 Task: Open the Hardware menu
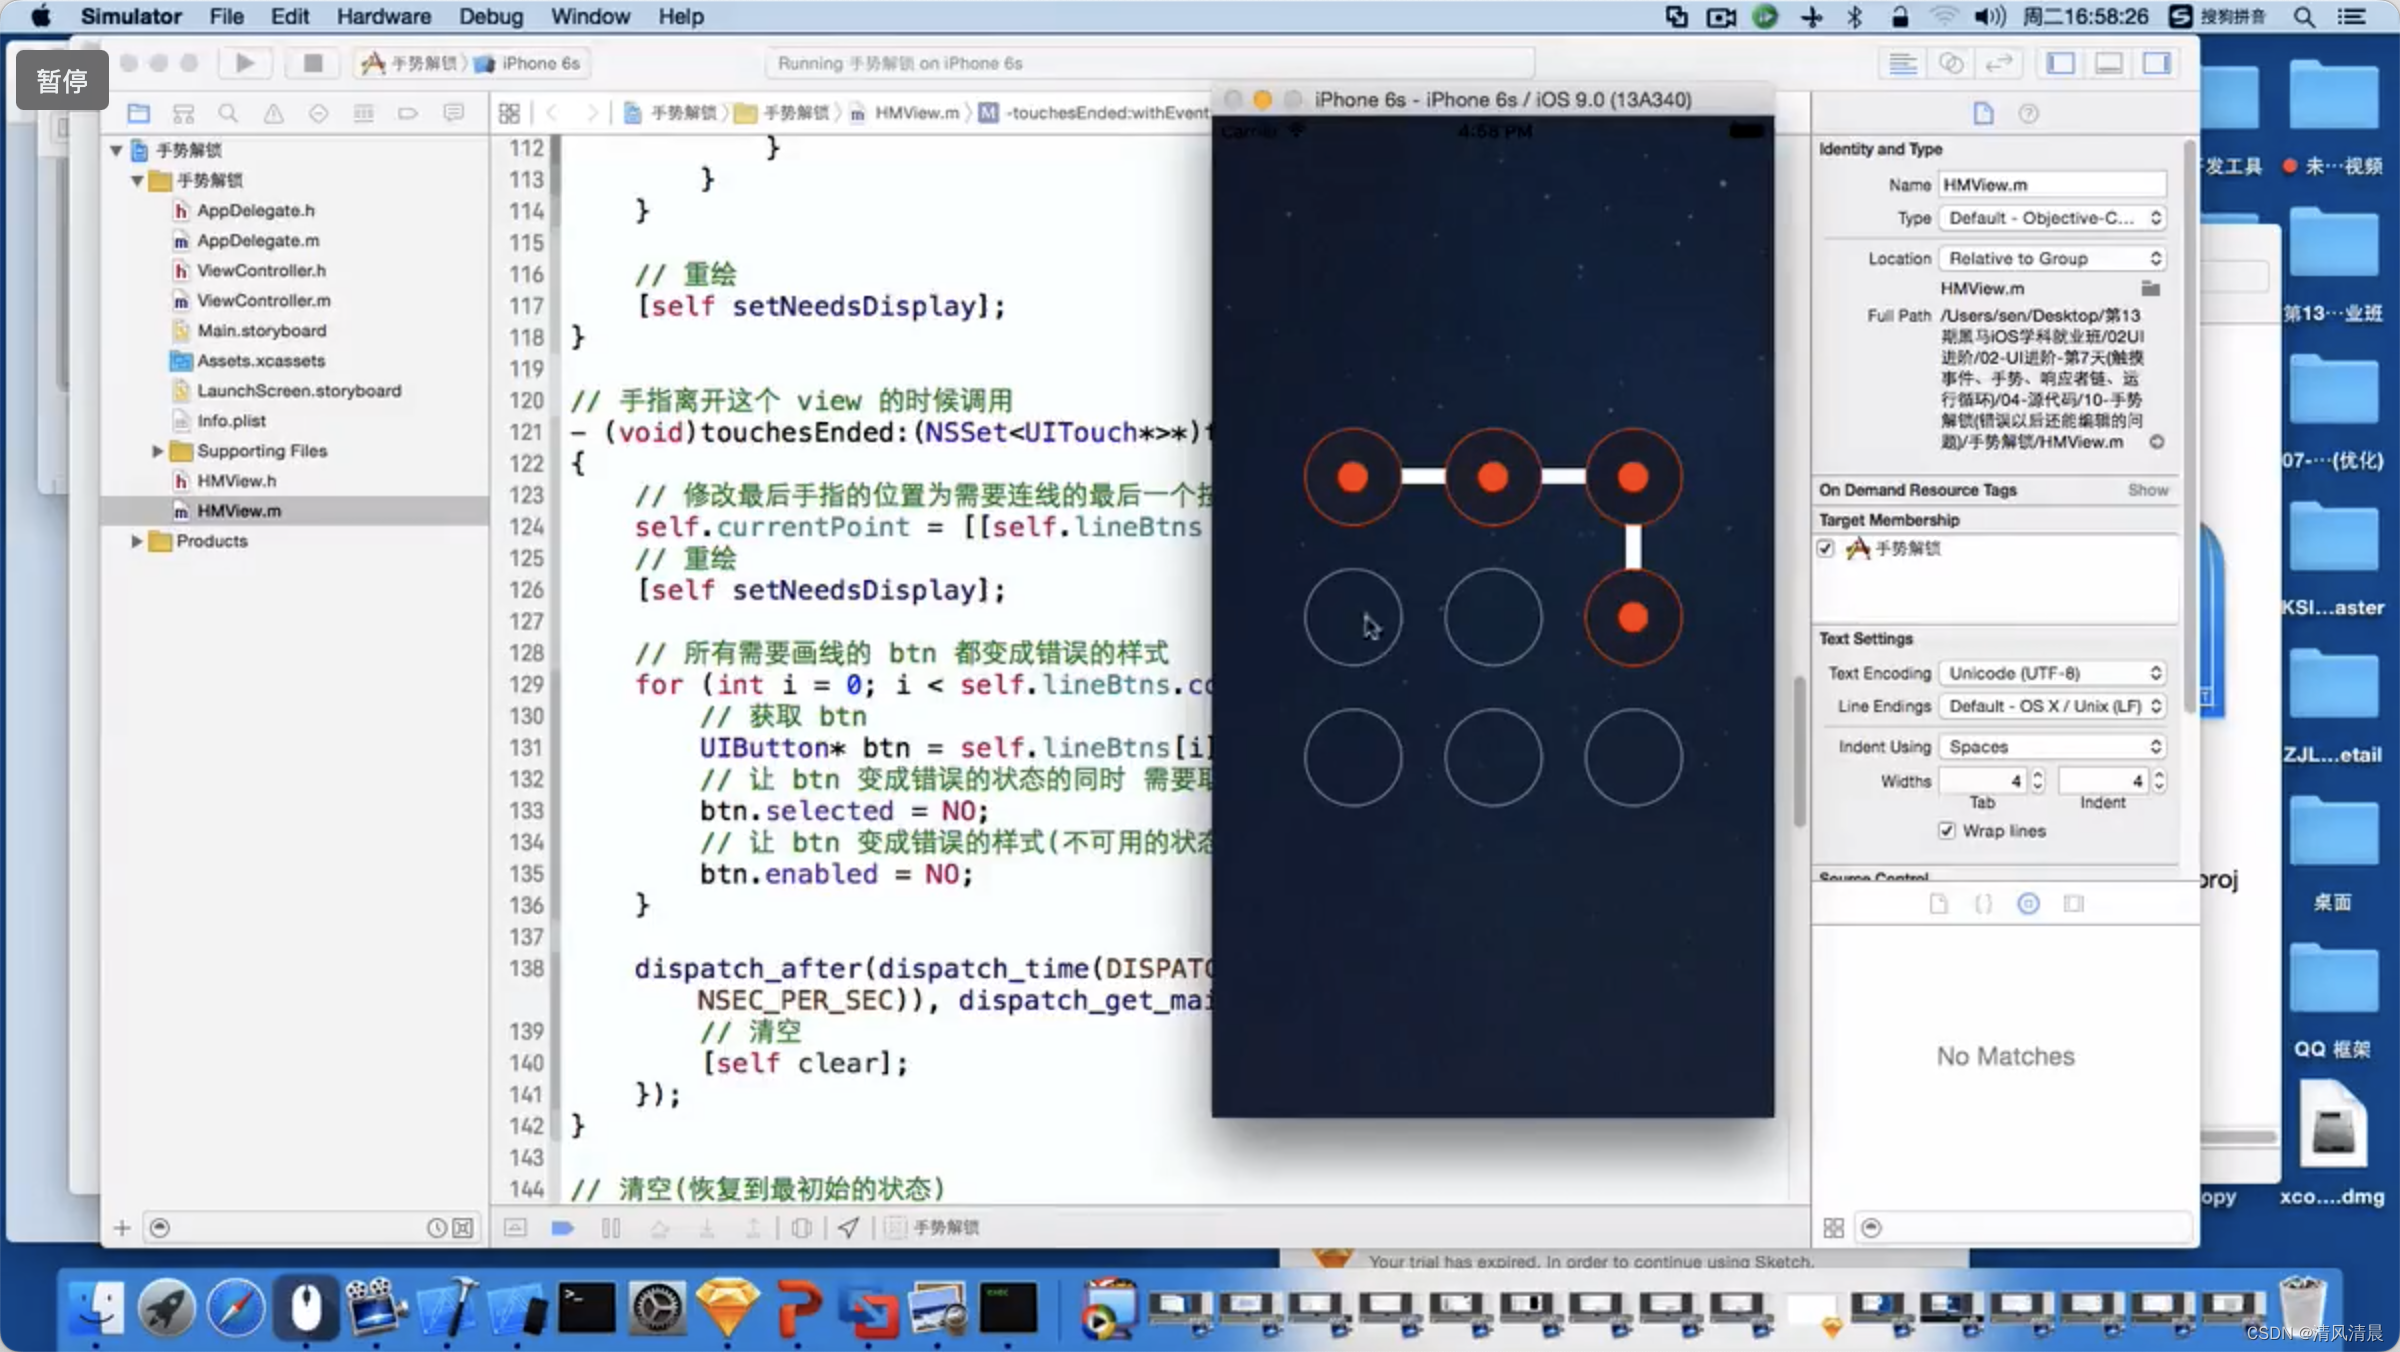pos(383,16)
